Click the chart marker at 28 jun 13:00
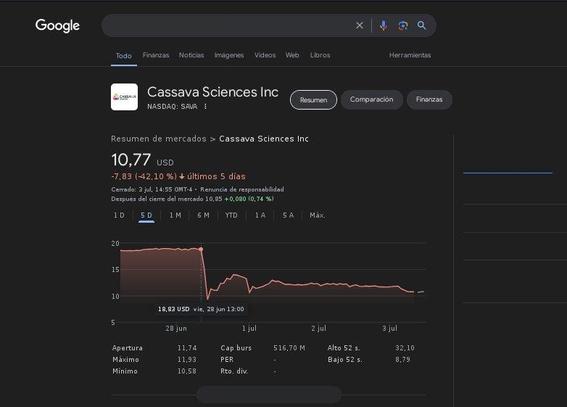The width and height of the screenshot is (567, 407). tap(201, 249)
